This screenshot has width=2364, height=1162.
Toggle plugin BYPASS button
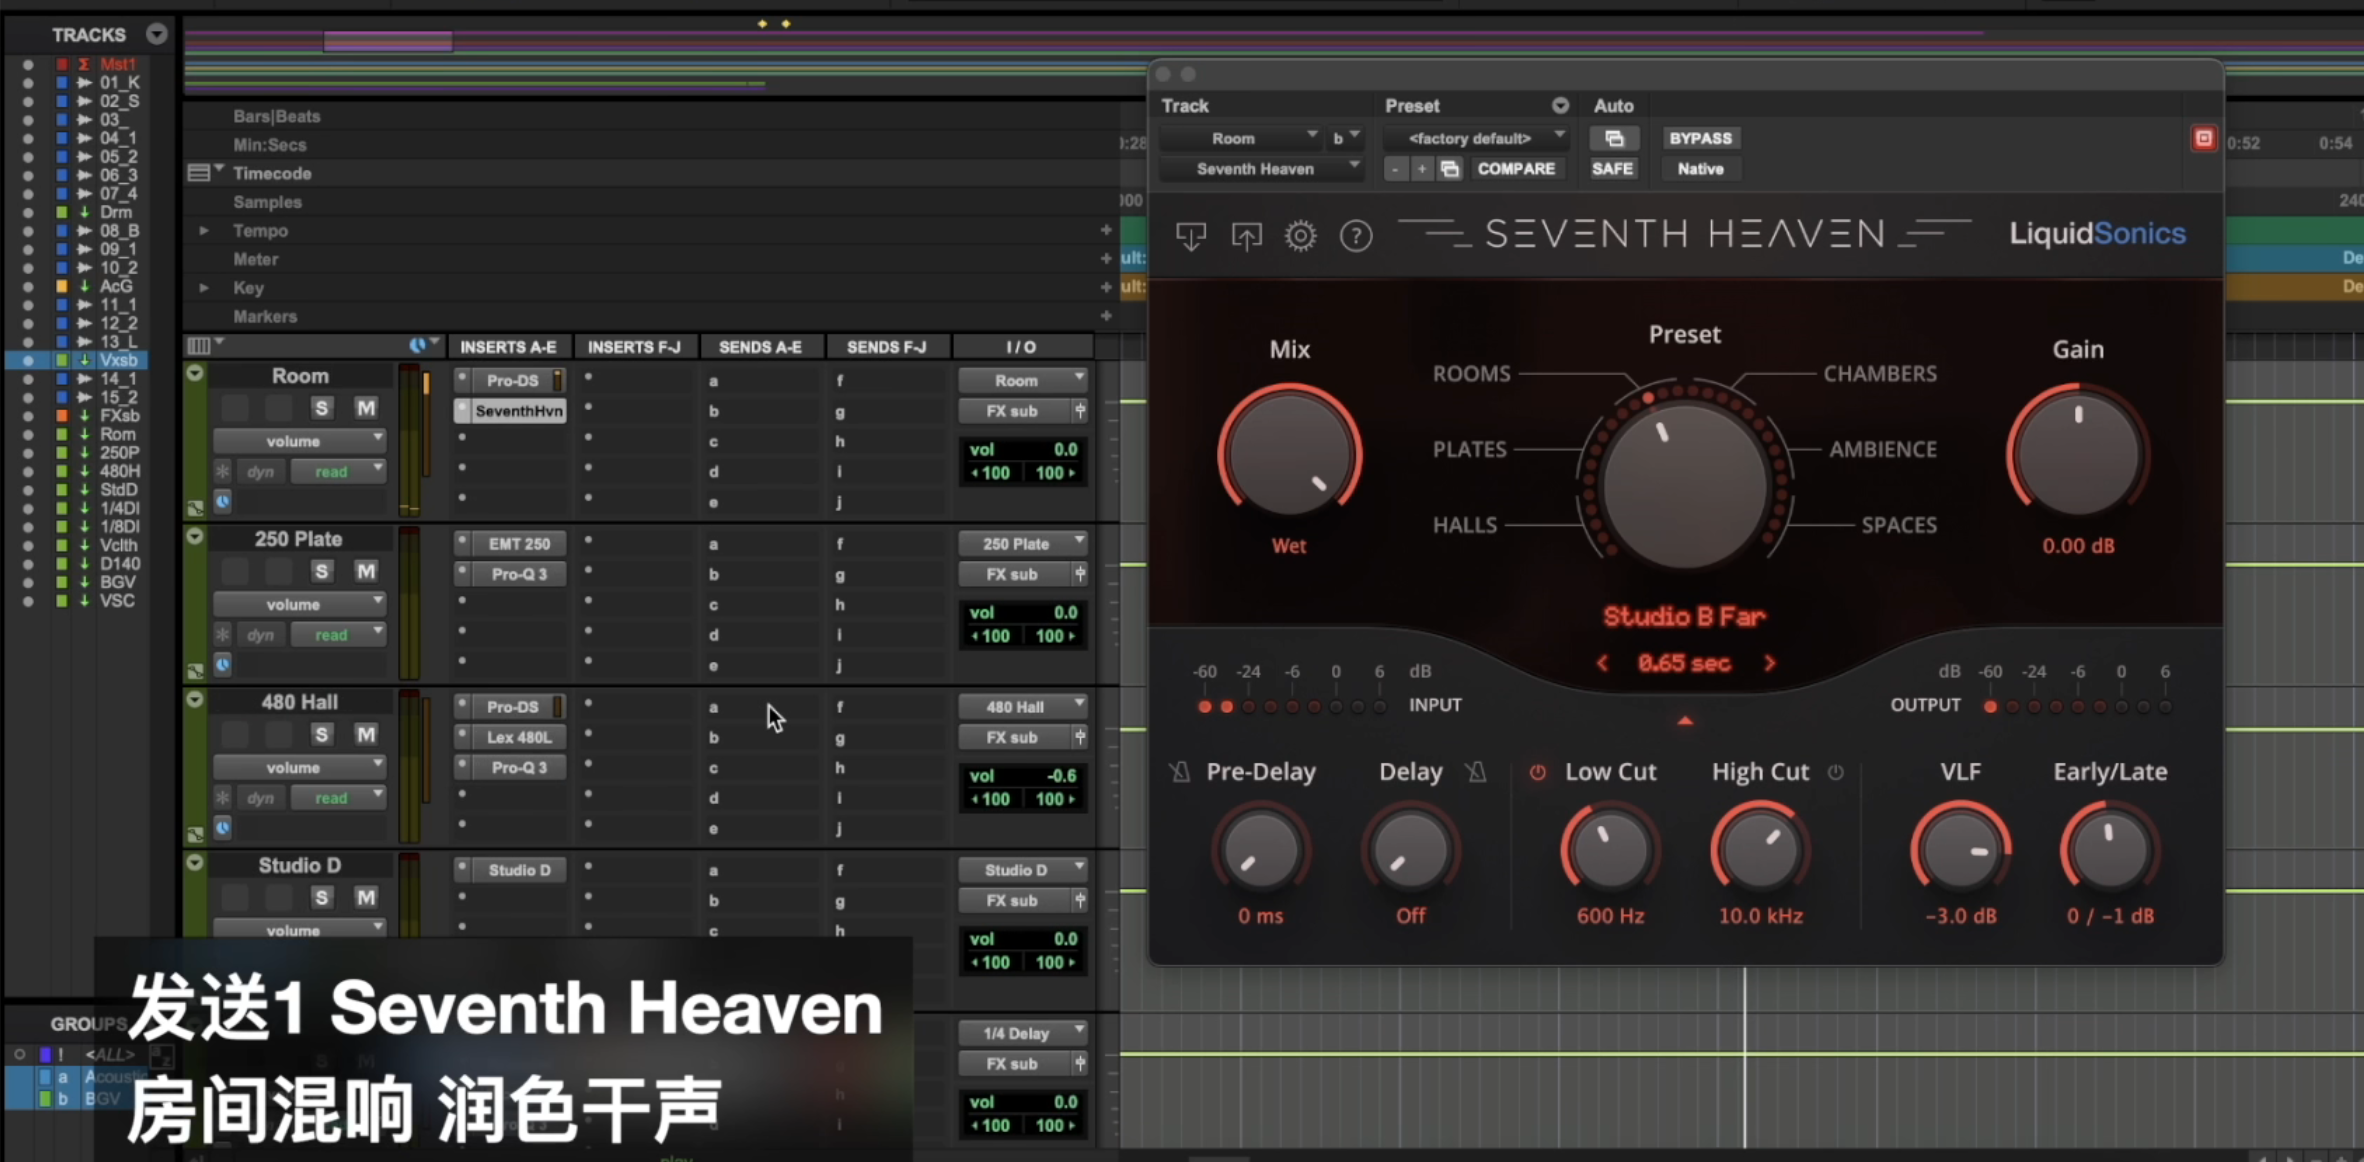tap(1700, 139)
